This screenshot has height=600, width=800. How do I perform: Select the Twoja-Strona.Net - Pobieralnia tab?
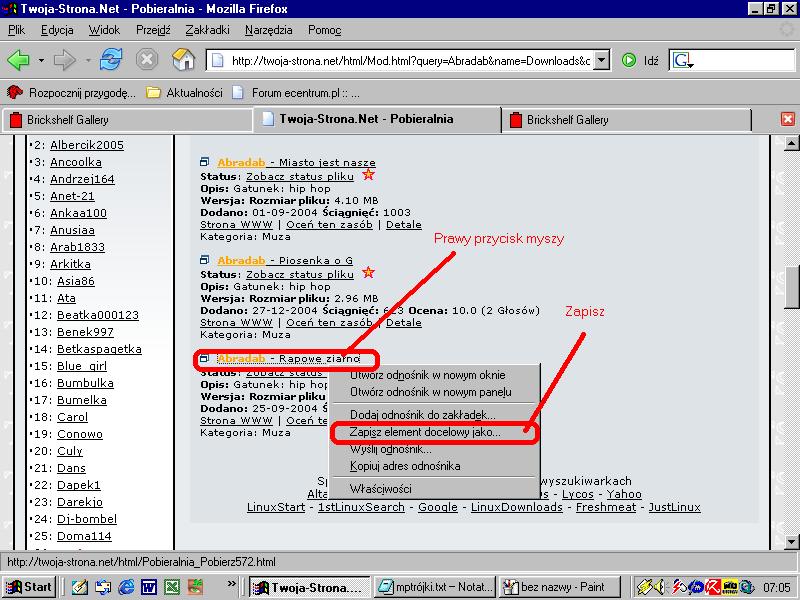coord(378,119)
